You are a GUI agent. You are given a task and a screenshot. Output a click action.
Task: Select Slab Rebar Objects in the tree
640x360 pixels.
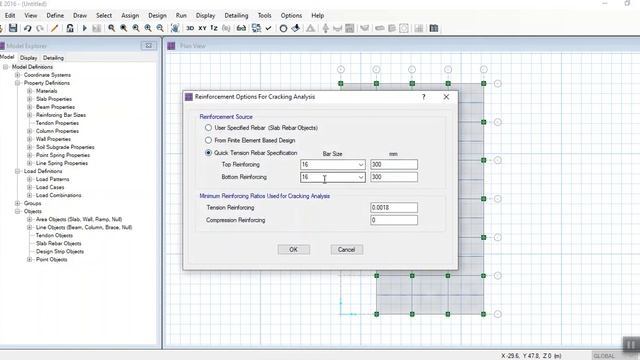(58, 243)
